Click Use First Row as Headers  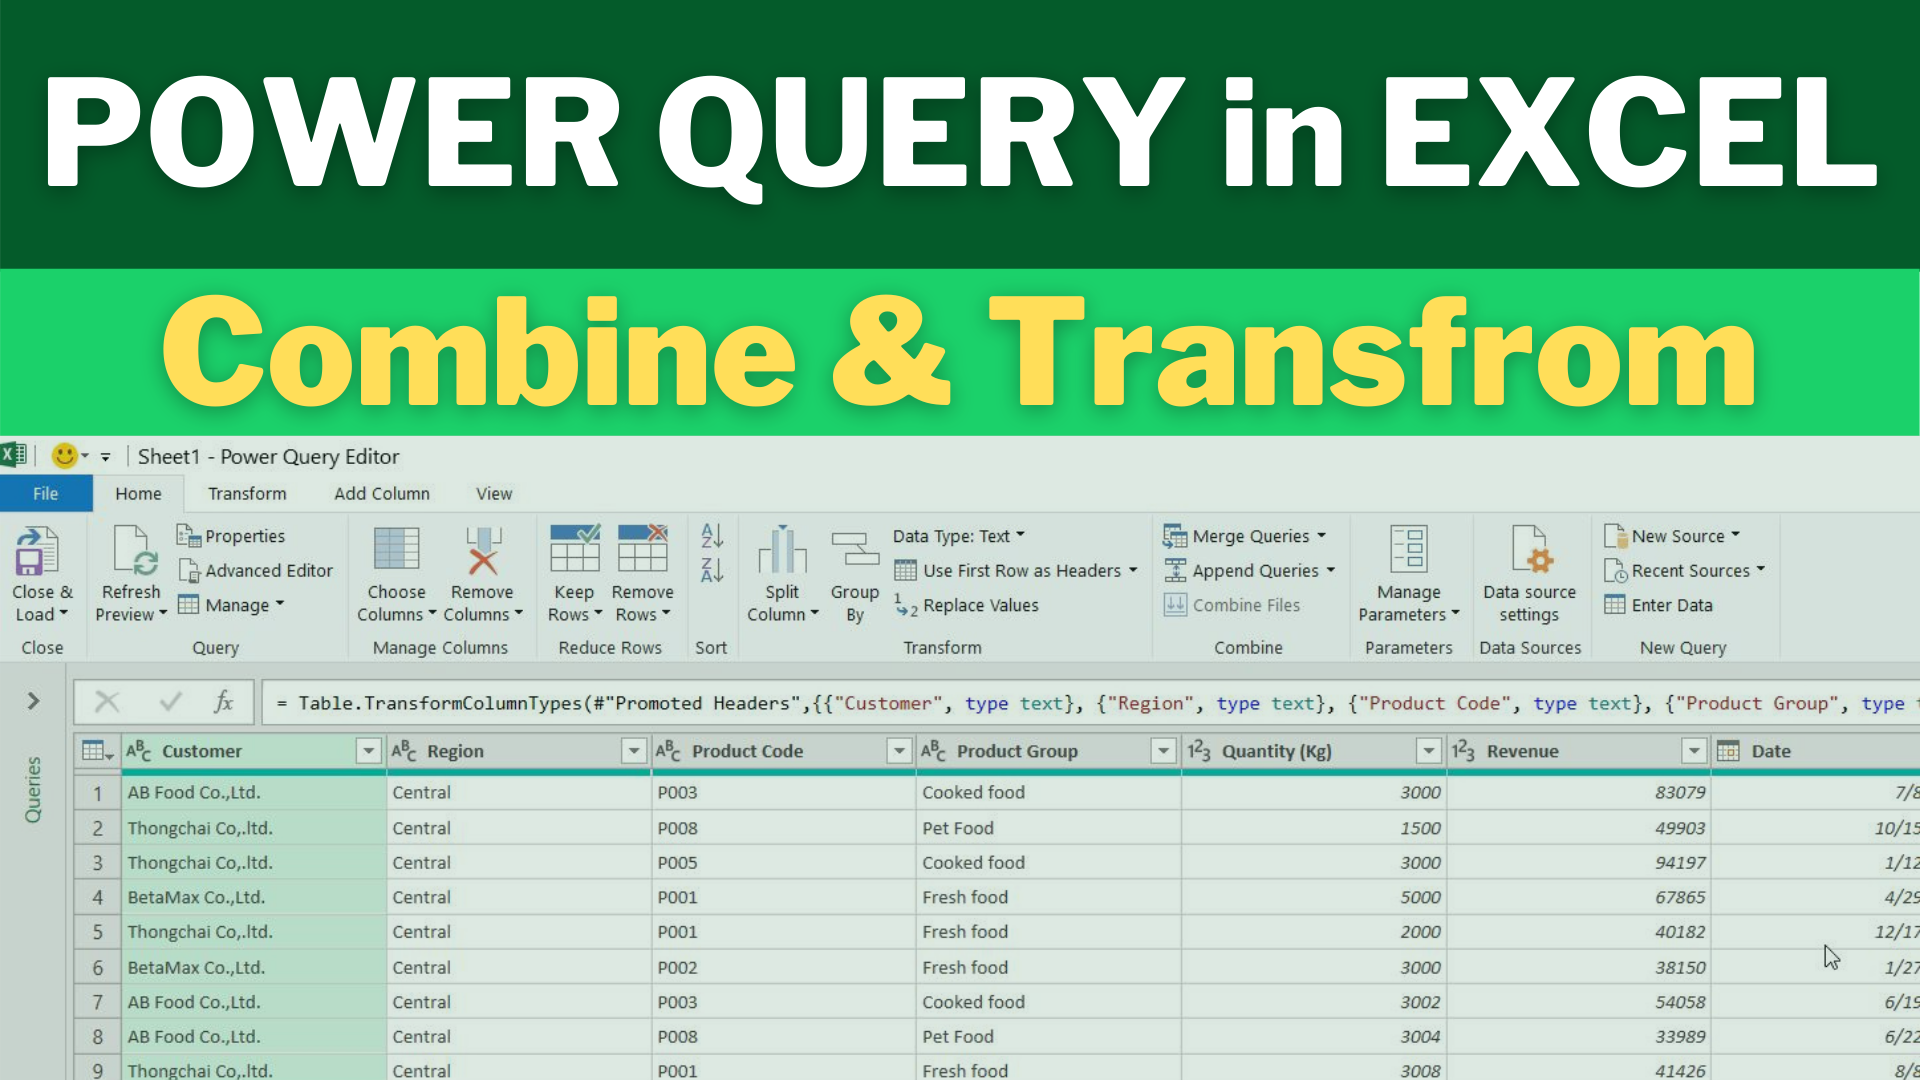coord(1016,570)
